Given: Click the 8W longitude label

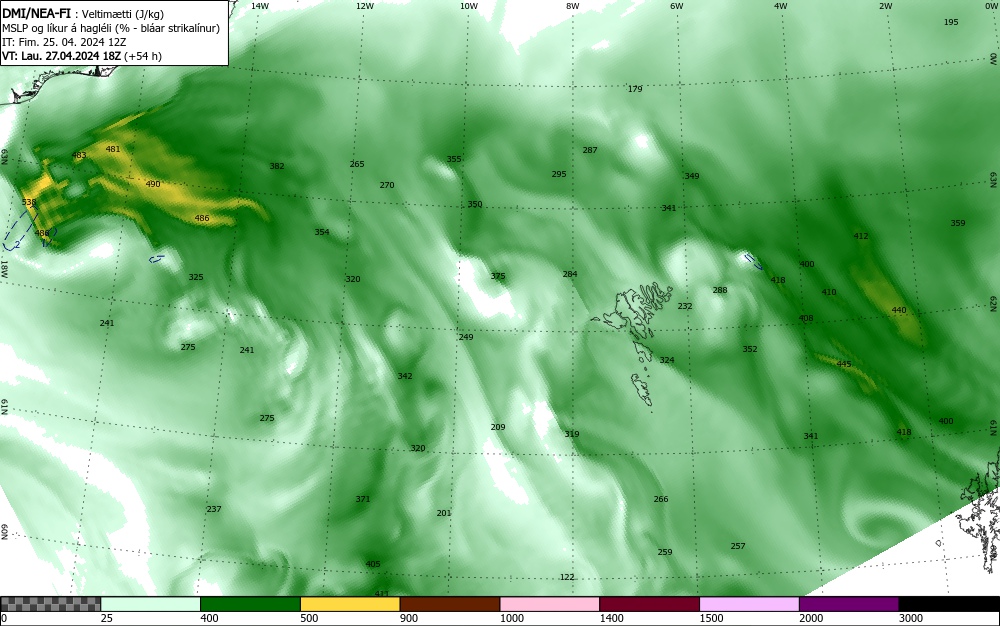Looking at the screenshot, I should click(573, 6).
